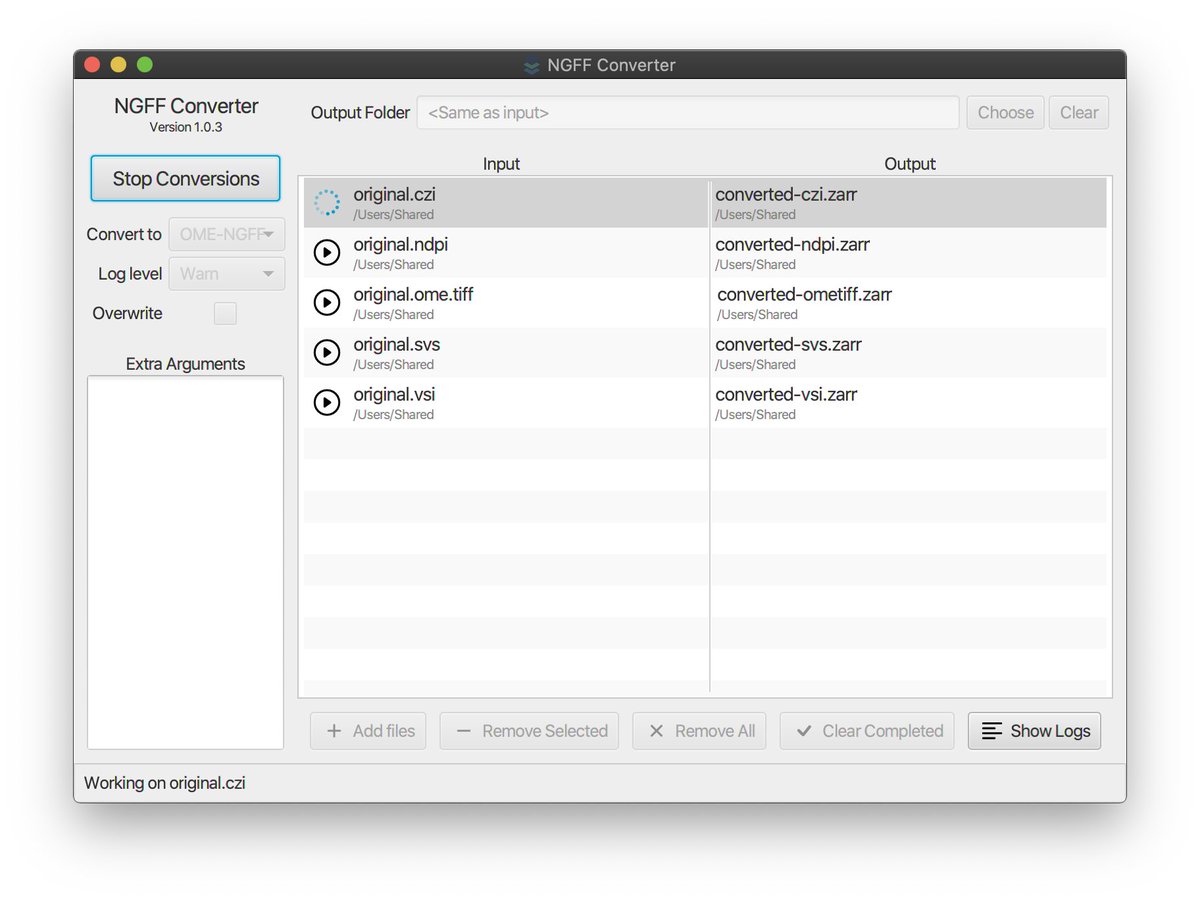Image resolution: width=1200 pixels, height=900 pixels.
Task: Close the window with the red button
Action: 92,65
